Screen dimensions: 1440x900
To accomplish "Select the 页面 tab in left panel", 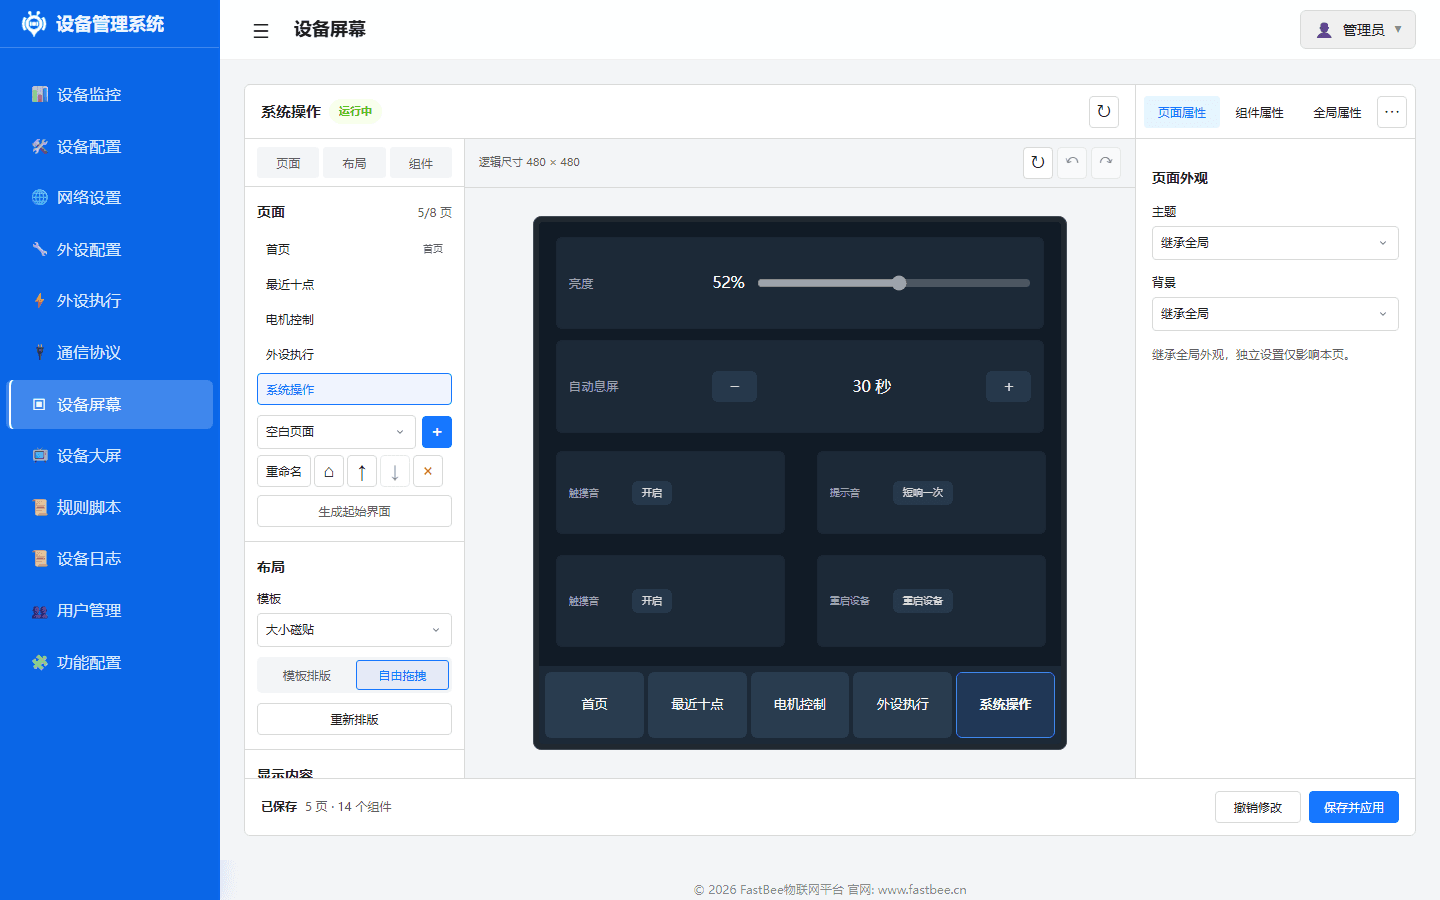I will [x=288, y=163].
